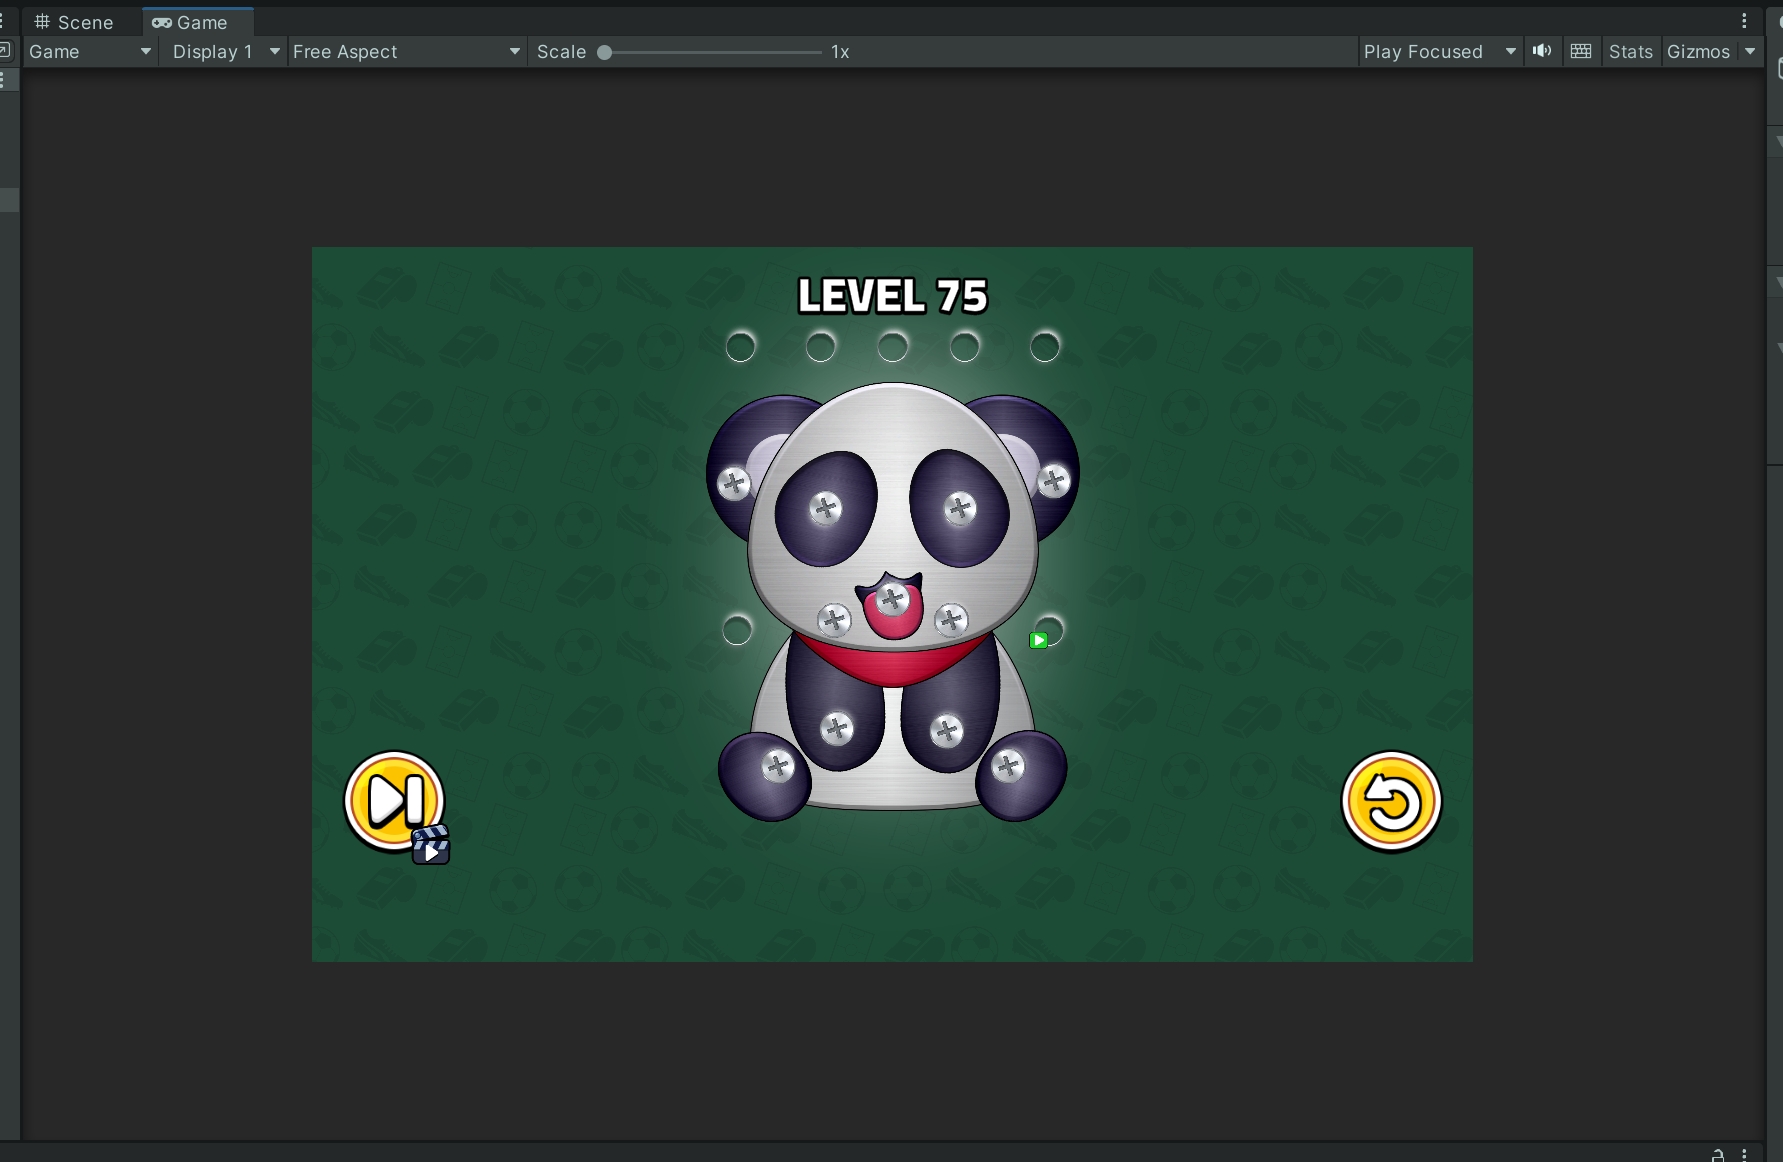
Task: Click the screw on panda's left foot
Action: pyautogui.click(x=778, y=767)
